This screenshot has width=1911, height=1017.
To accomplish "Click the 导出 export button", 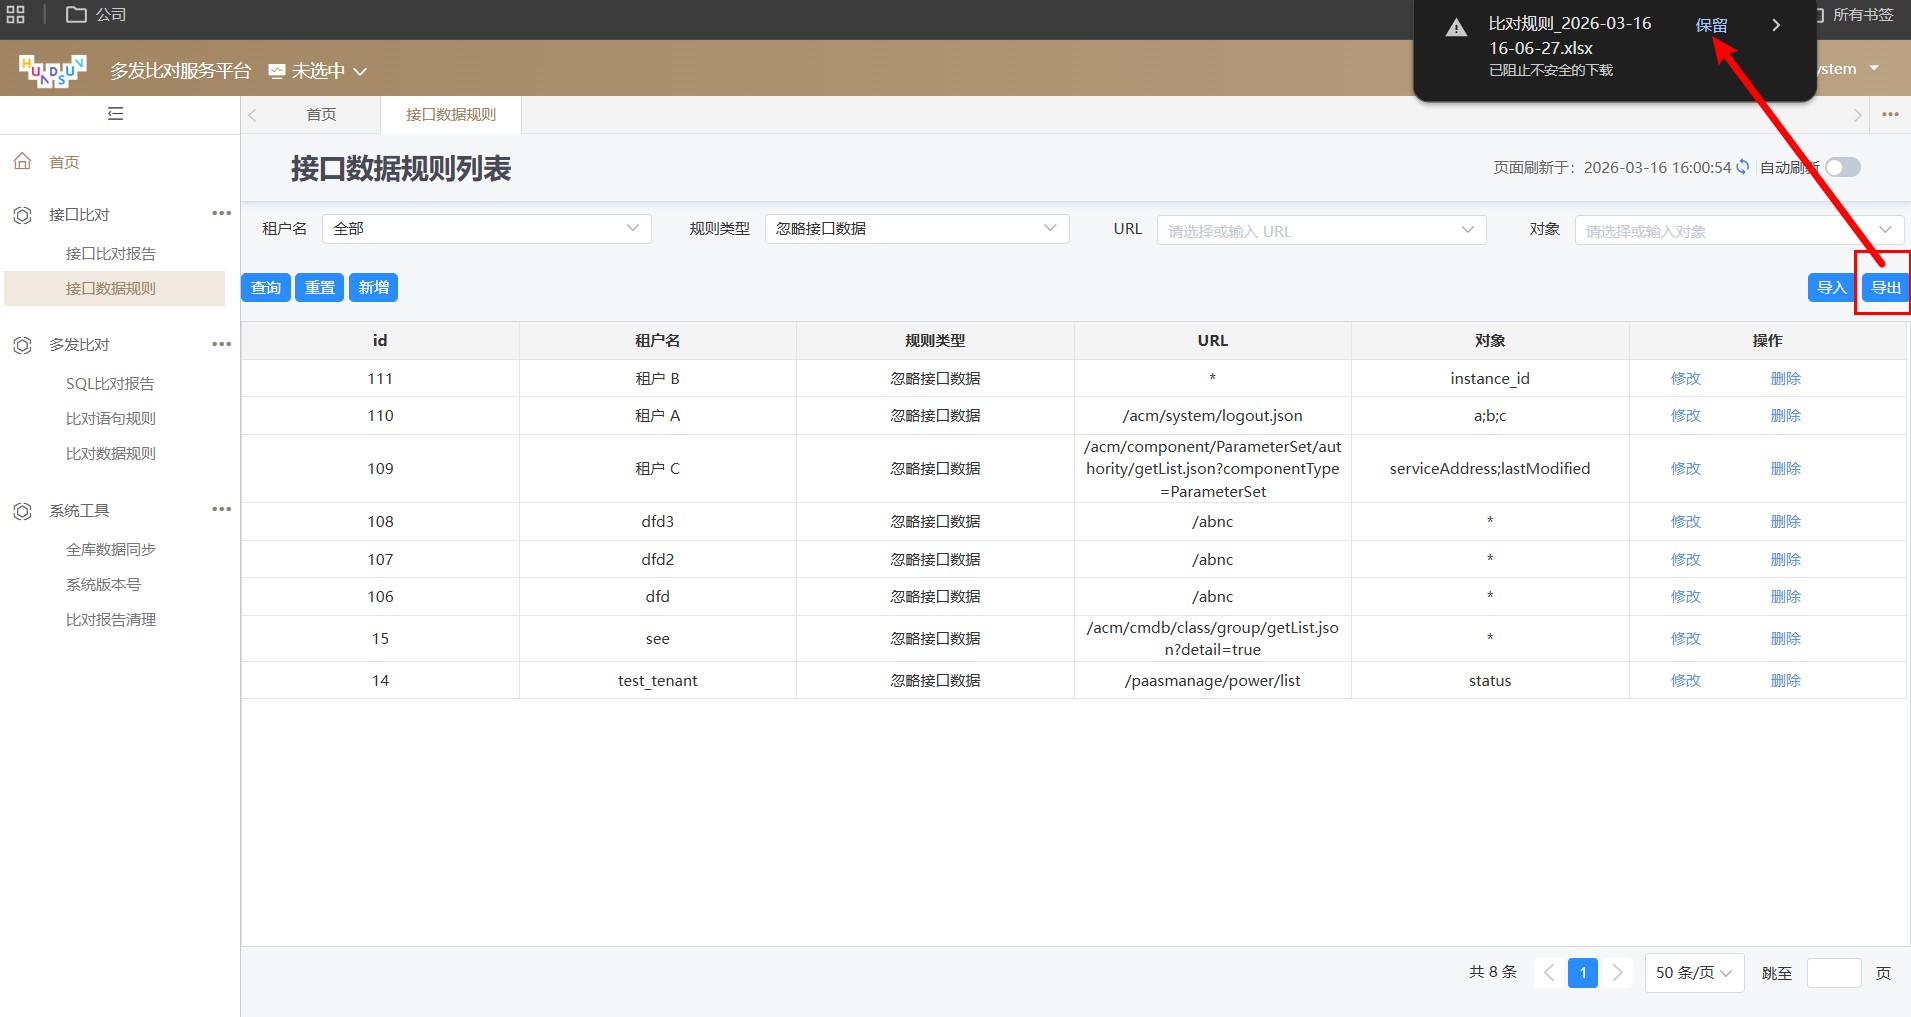I will 1885,288.
